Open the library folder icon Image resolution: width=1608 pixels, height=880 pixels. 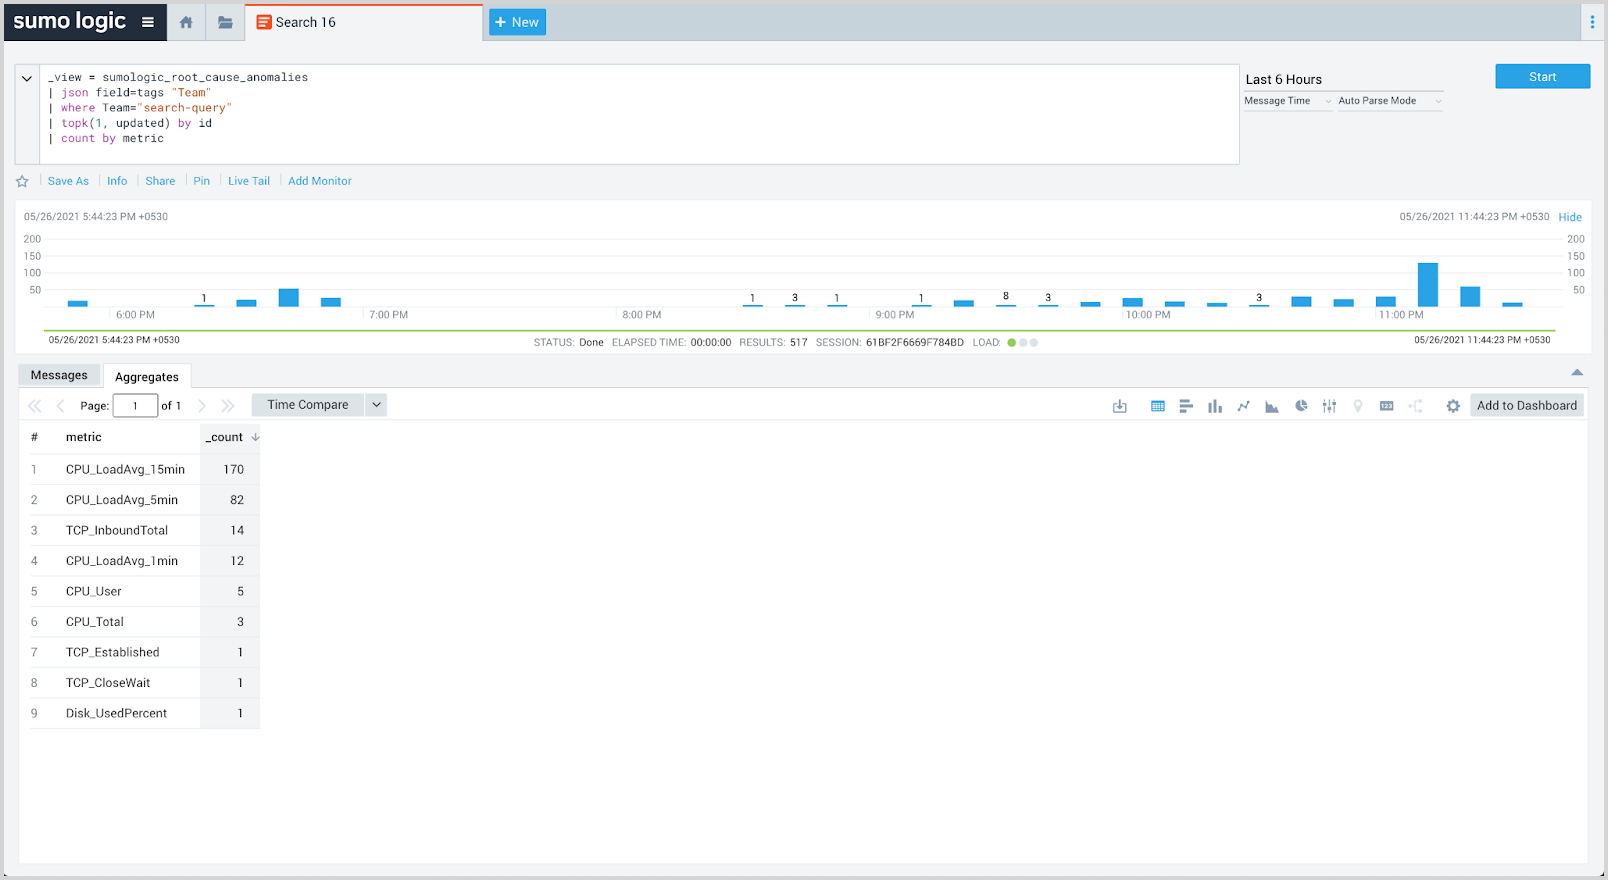[225, 22]
